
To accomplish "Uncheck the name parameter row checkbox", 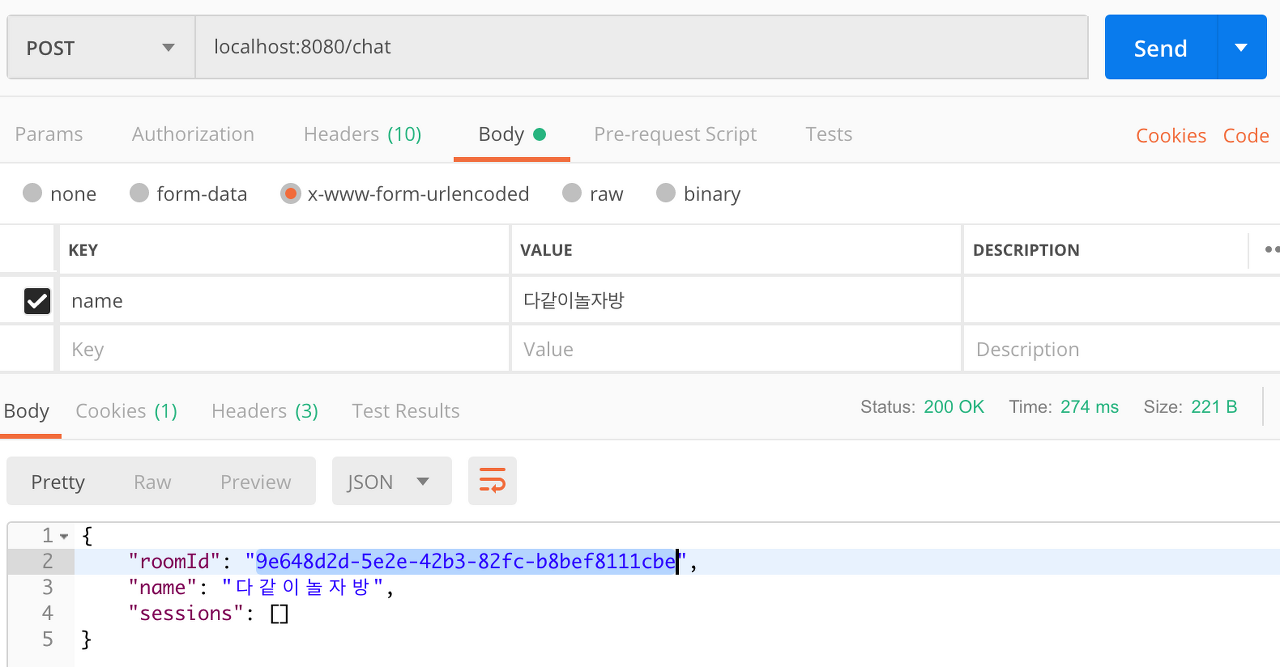I will [x=37, y=300].
